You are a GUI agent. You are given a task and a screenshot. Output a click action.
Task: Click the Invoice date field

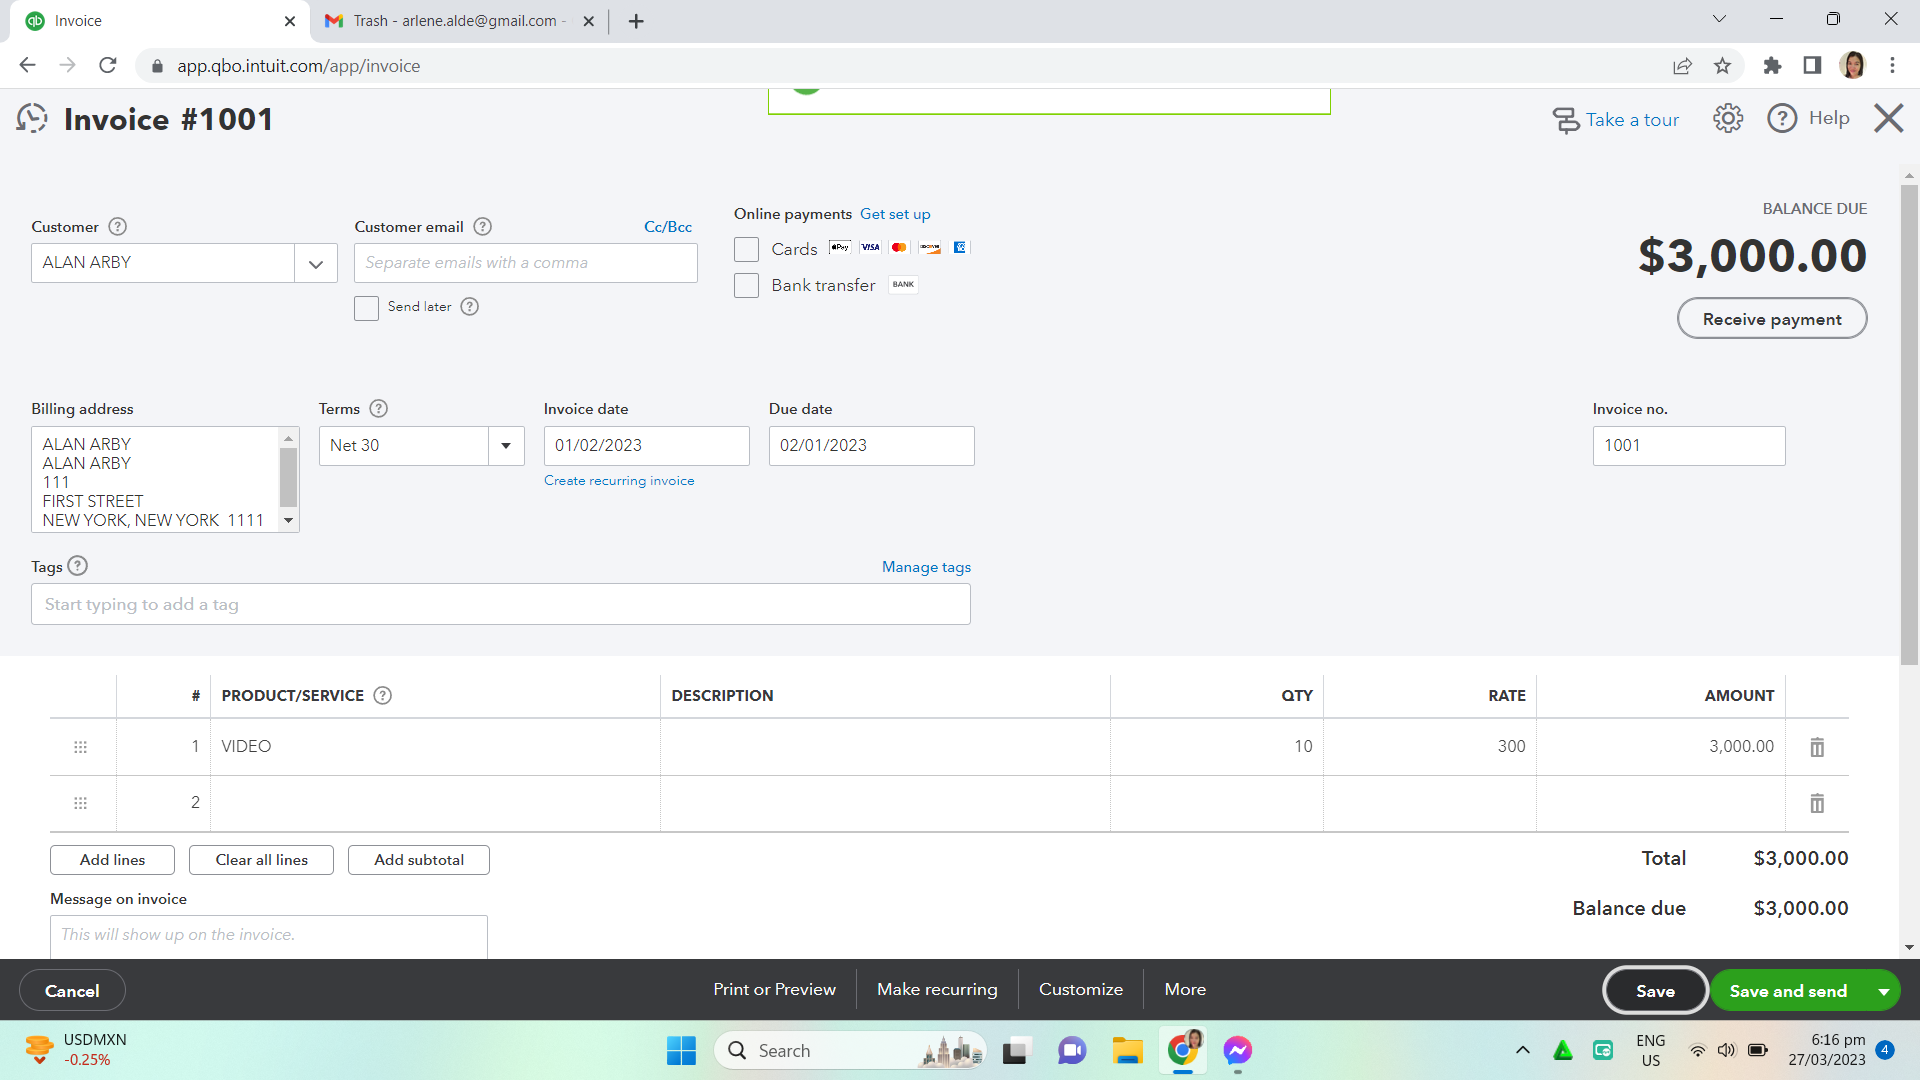pos(646,446)
